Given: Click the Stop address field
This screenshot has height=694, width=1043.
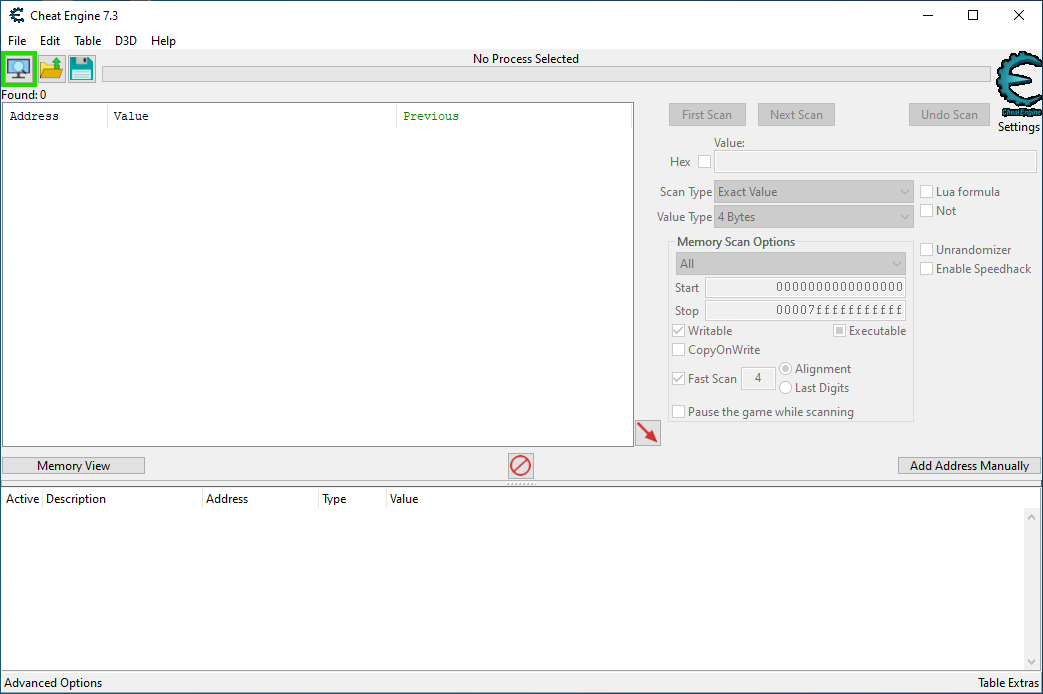Looking at the screenshot, I should click(806, 310).
